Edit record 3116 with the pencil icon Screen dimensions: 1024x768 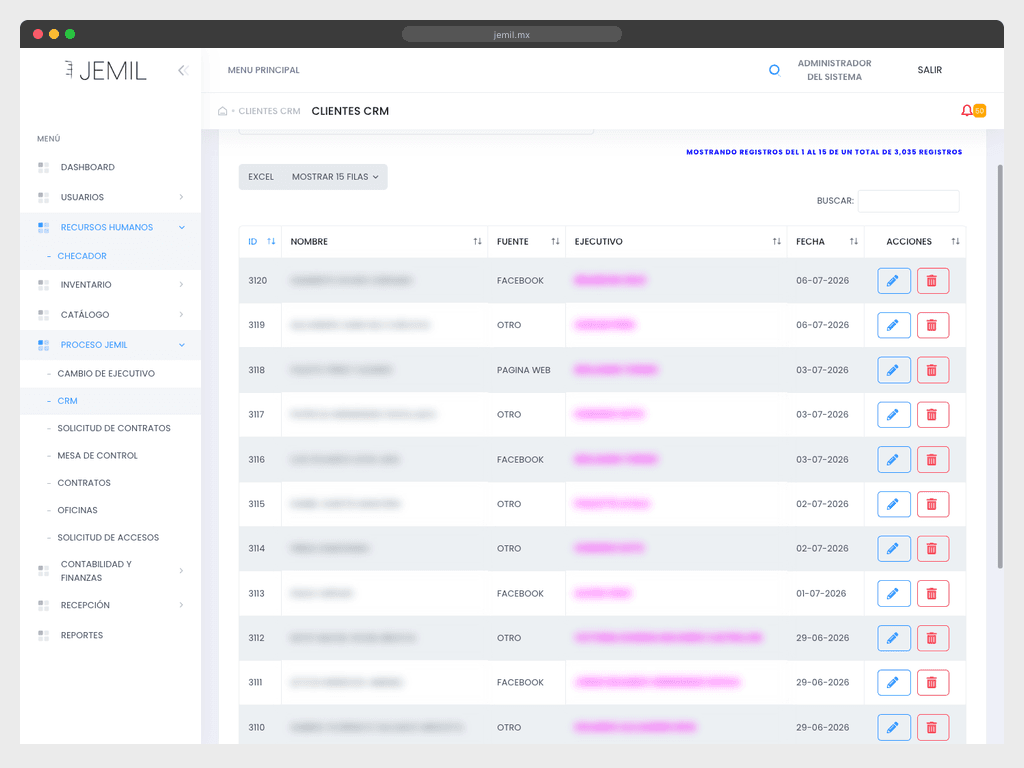893,460
